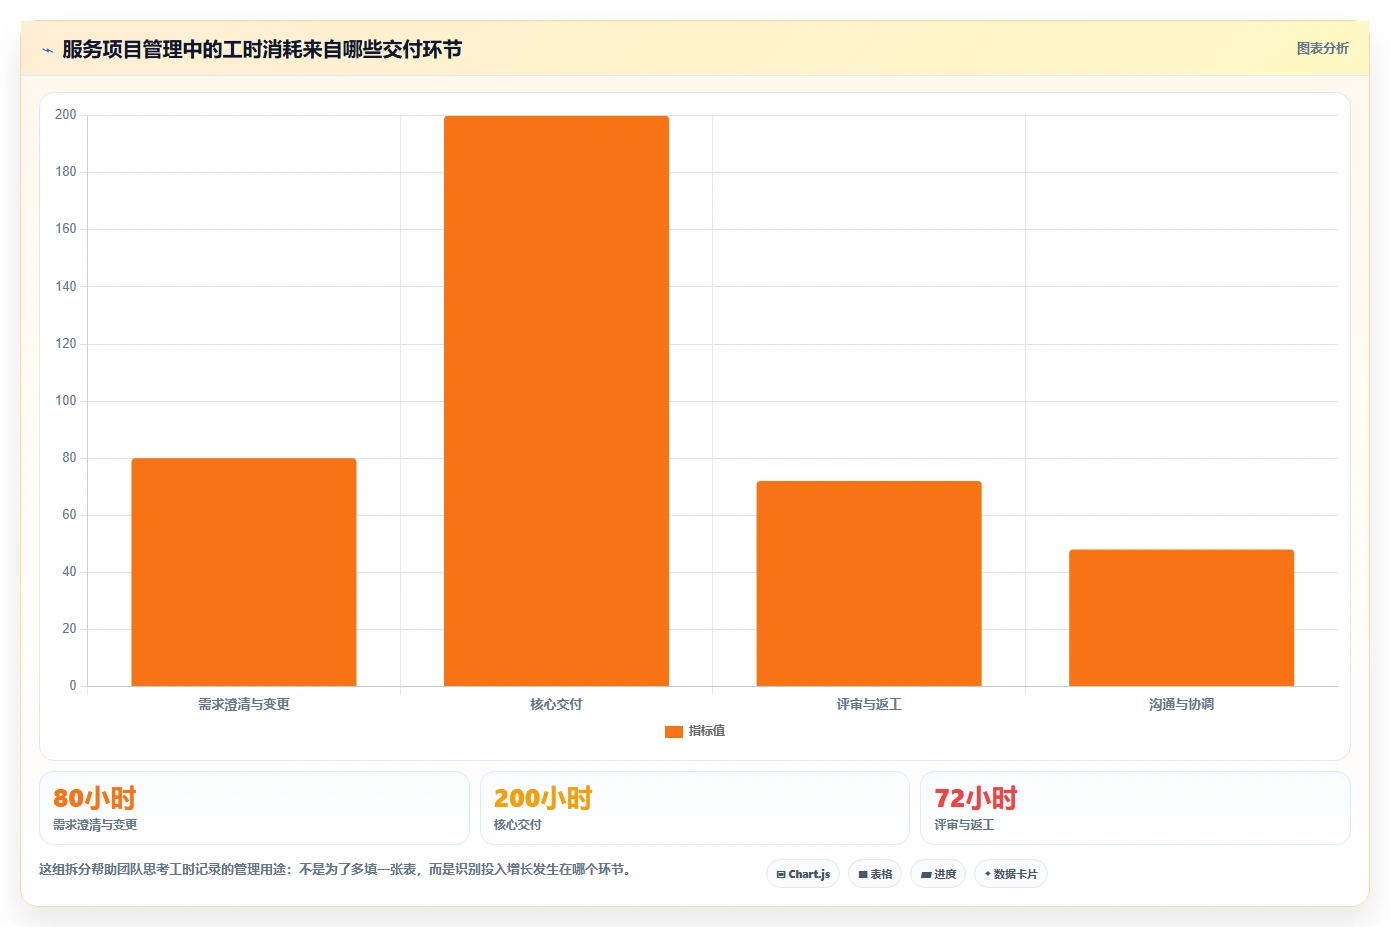Click the chart title 服务项目管理中的工时消耗

tap(262, 49)
